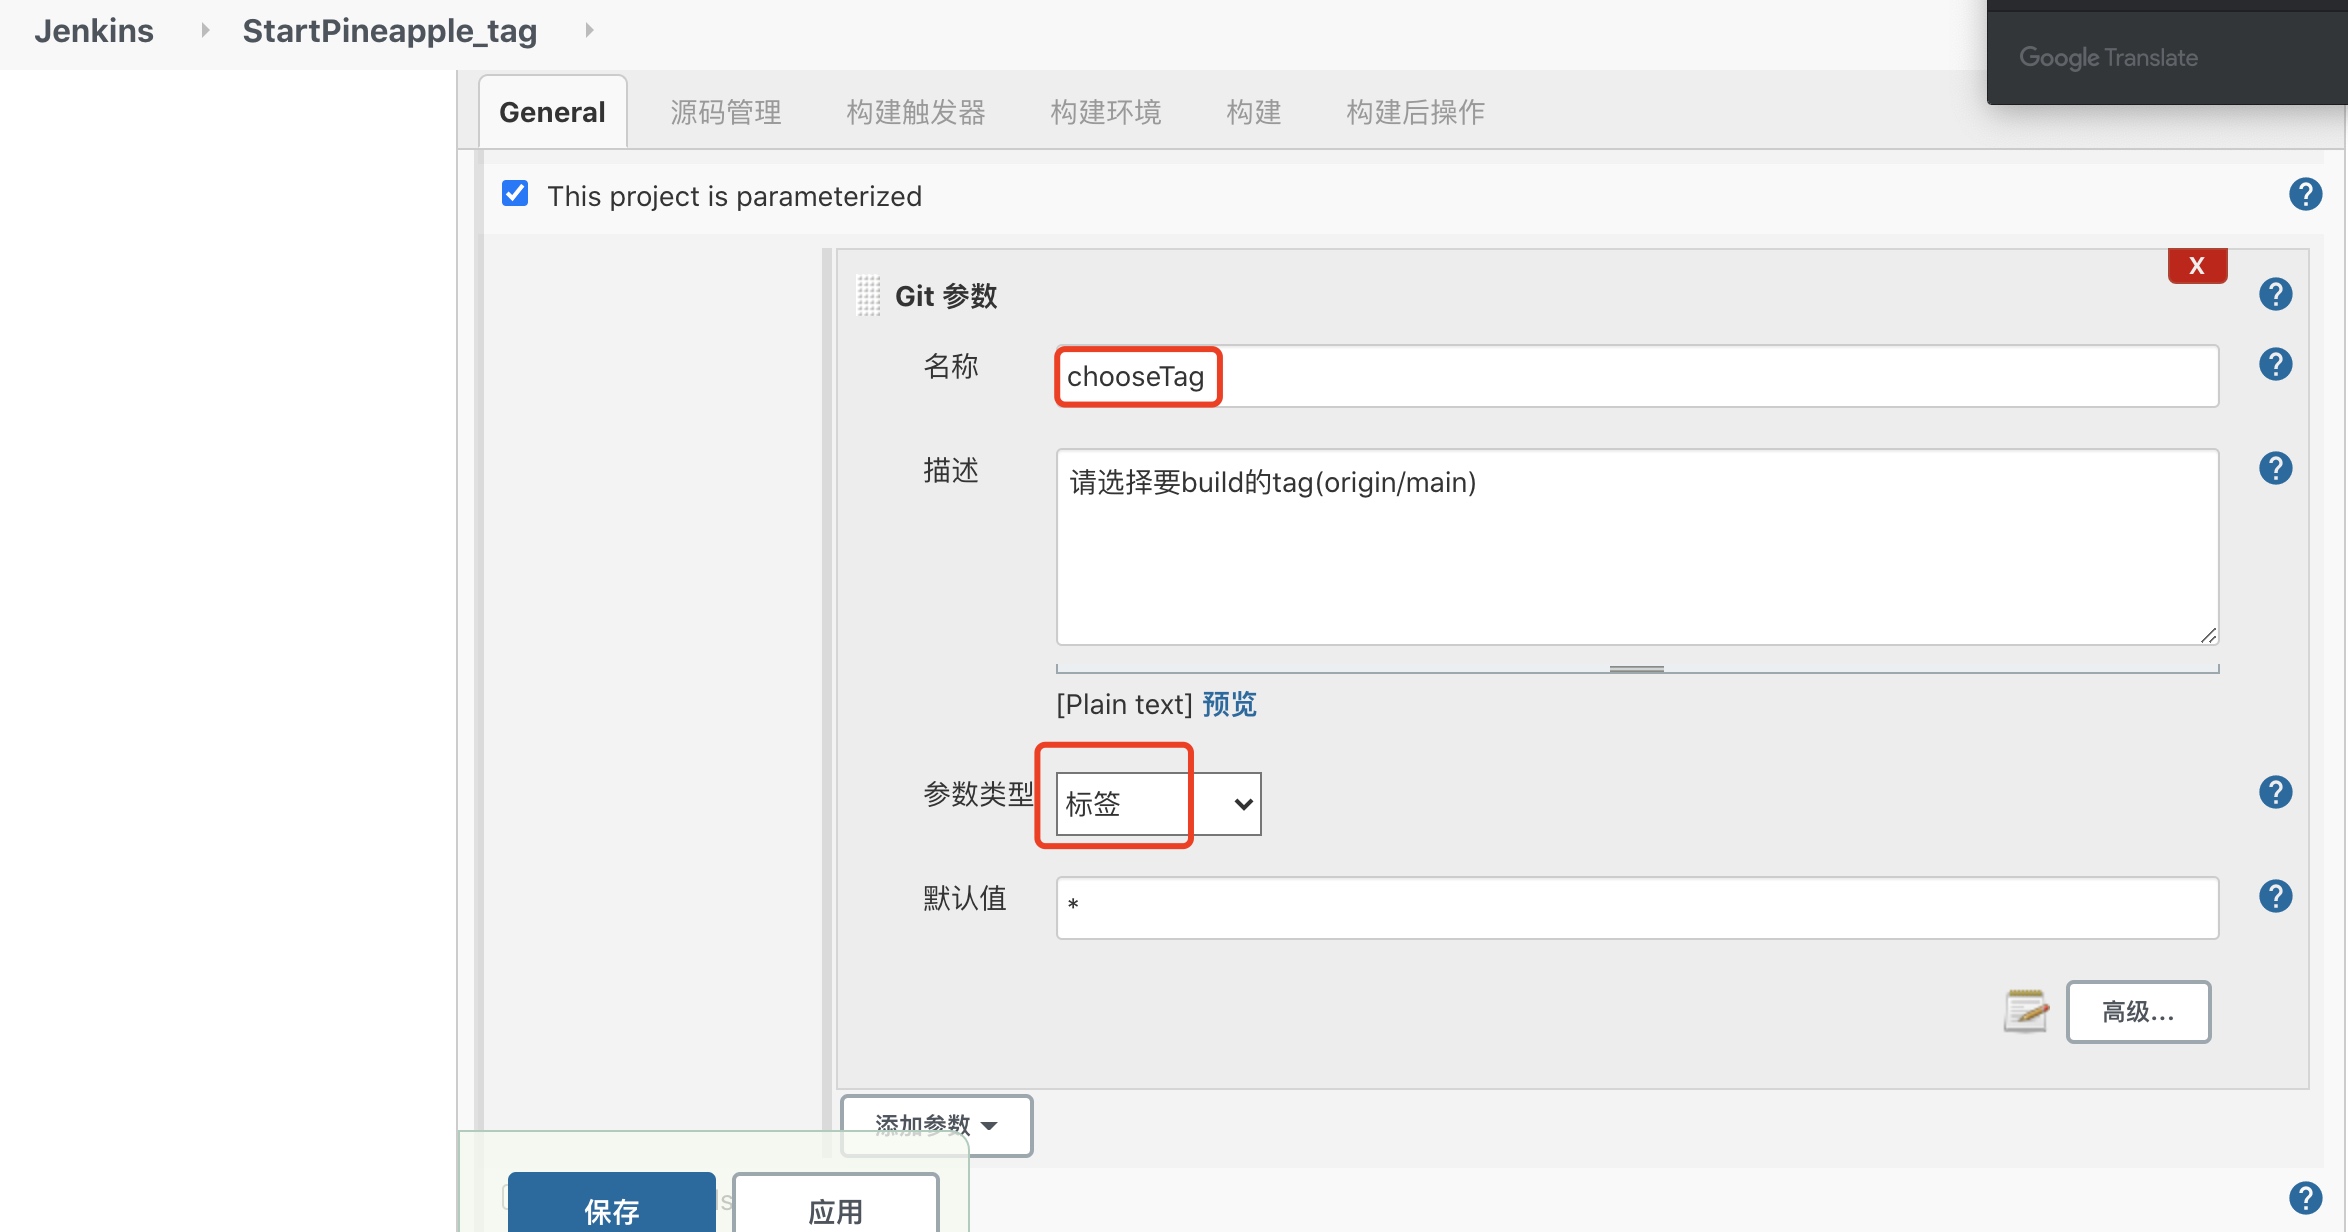Uncheck This project is parameterized
2348x1232 pixels.
click(x=515, y=194)
